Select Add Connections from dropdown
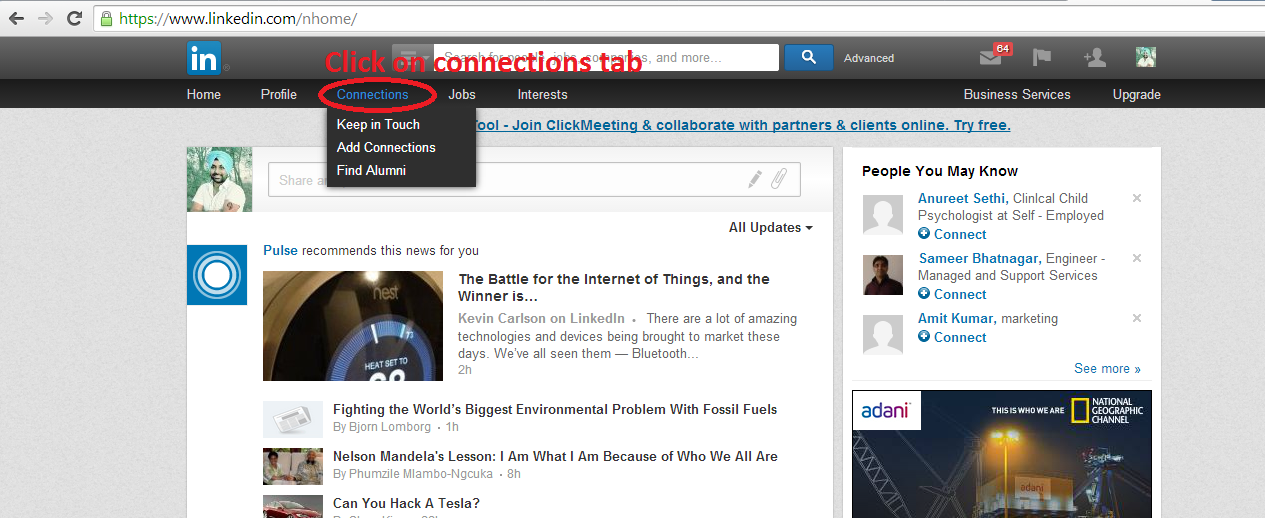 pyautogui.click(x=386, y=147)
